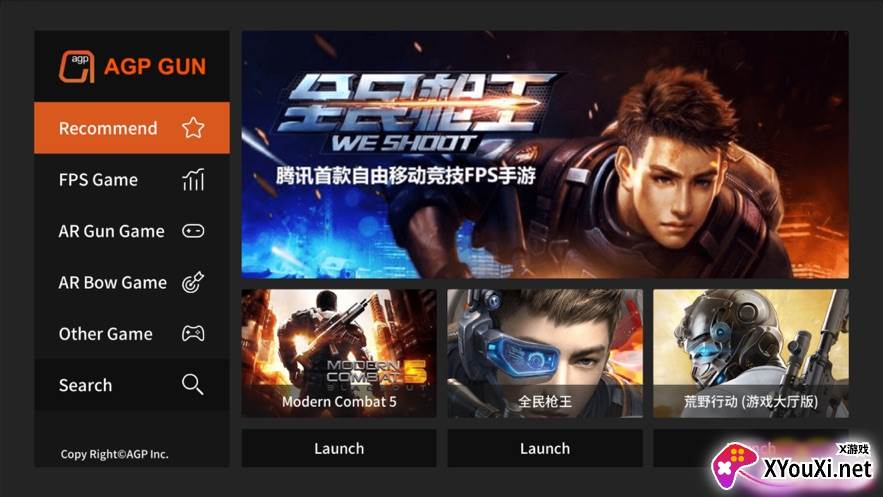Select the Recommend menu item
Image resolution: width=883 pixels, height=497 pixels.
click(132, 128)
